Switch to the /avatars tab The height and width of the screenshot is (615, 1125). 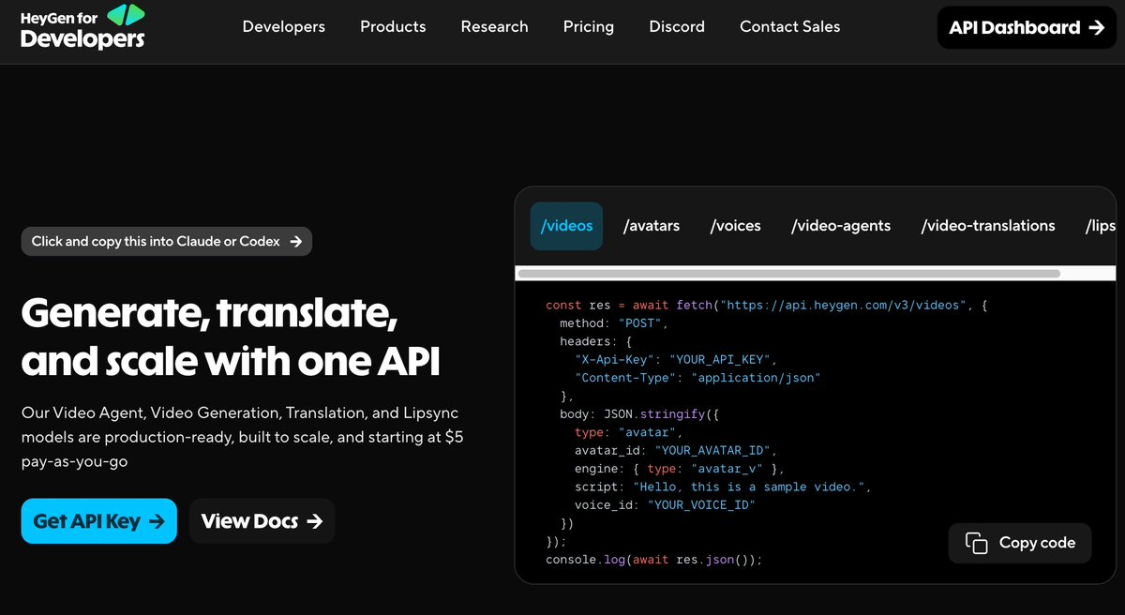(651, 226)
